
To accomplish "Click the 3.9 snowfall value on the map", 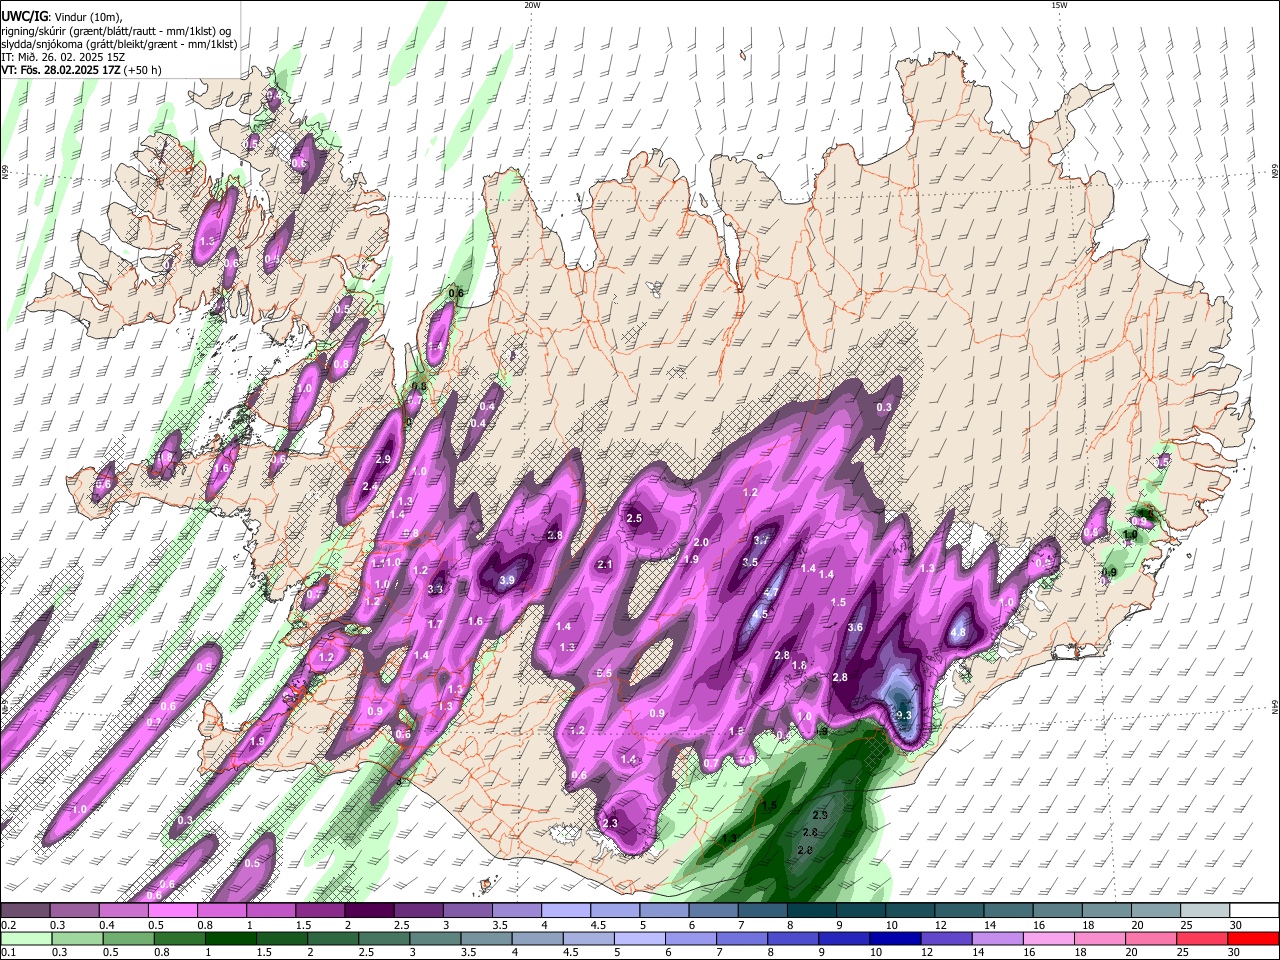I will (507, 580).
